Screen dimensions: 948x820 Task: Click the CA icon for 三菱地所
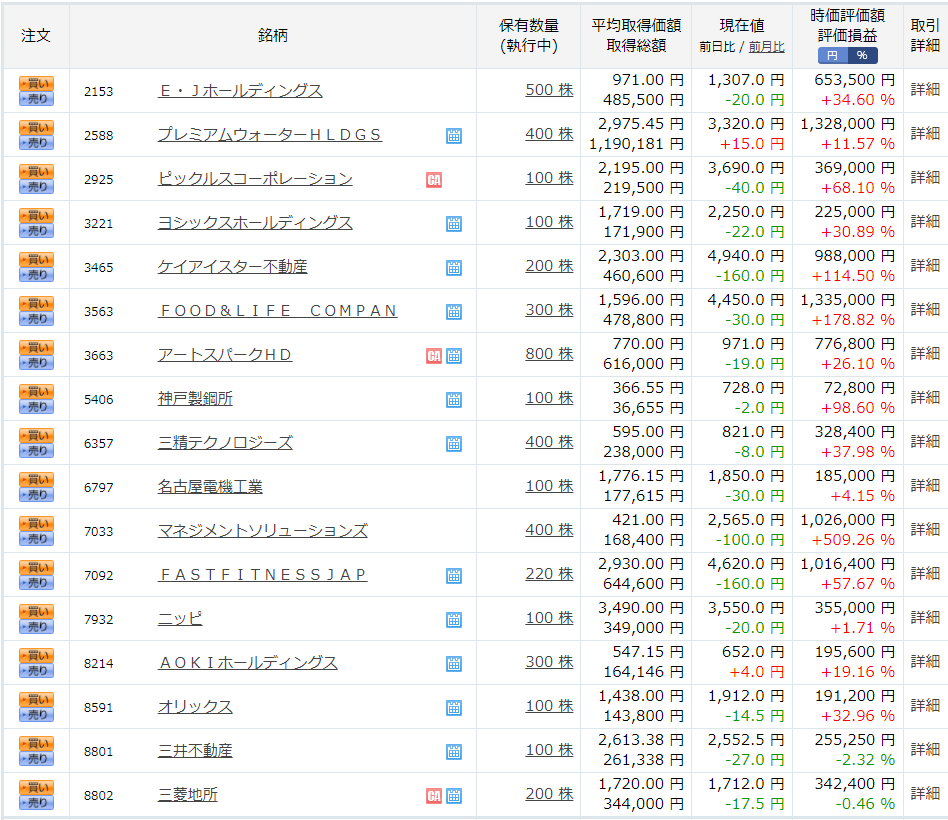pyautogui.click(x=434, y=796)
